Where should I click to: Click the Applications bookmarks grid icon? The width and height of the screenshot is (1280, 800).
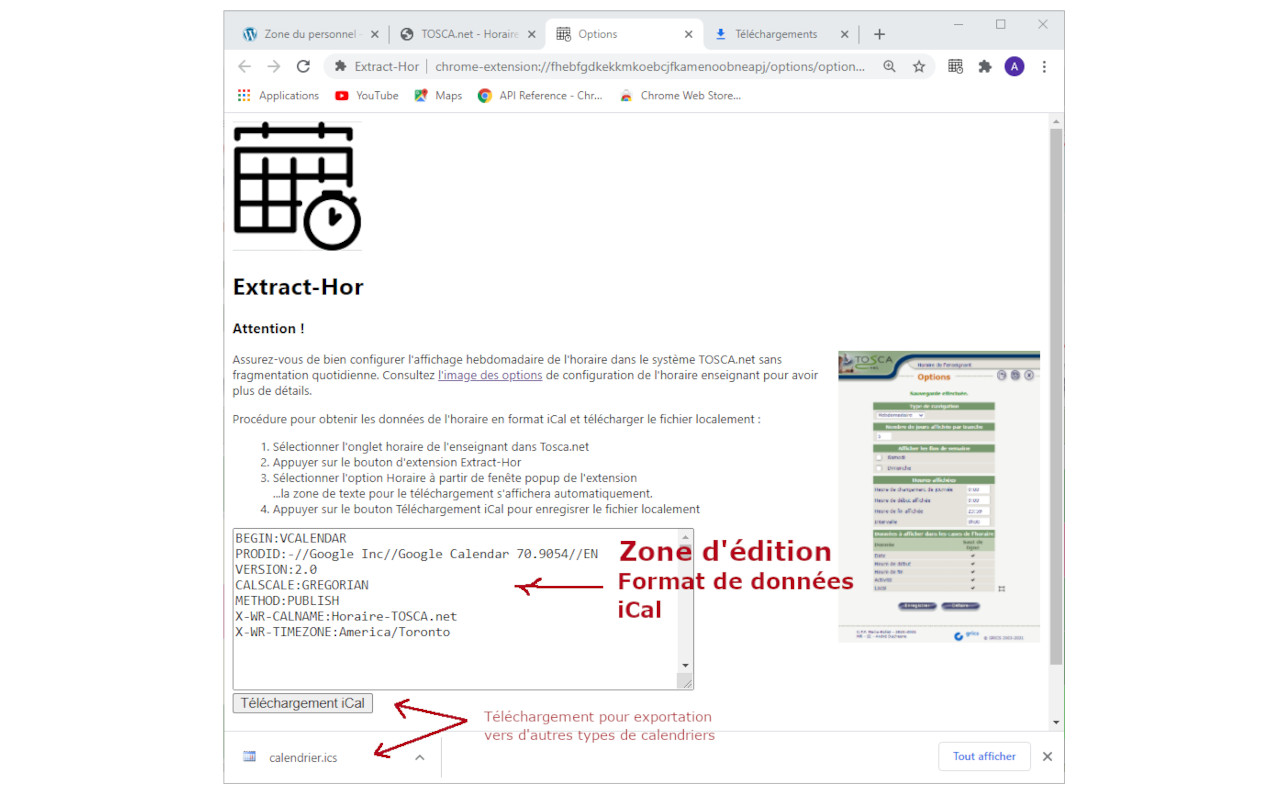pos(243,95)
